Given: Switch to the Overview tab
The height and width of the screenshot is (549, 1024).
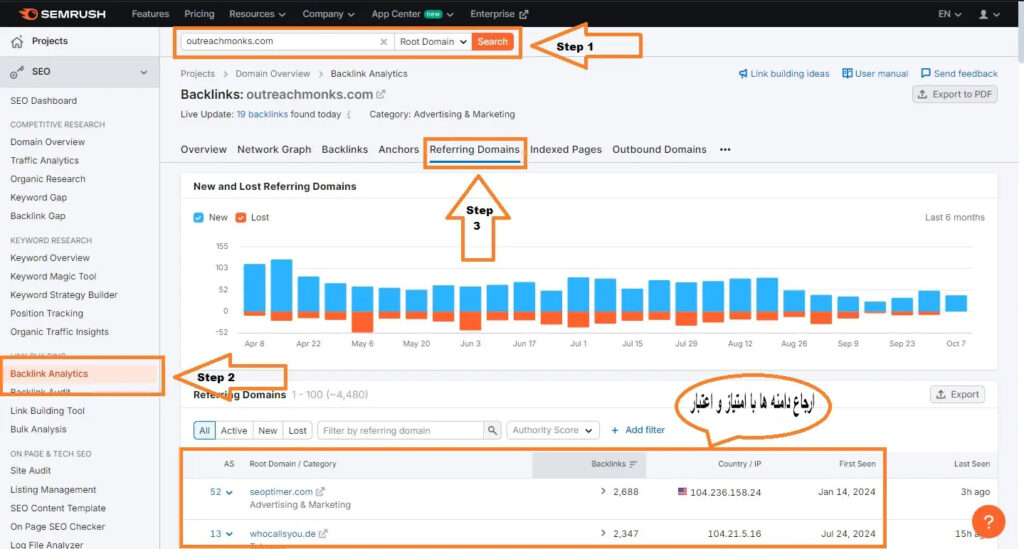Looking at the screenshot, I should pyautogui.click(x=203, y=149).
